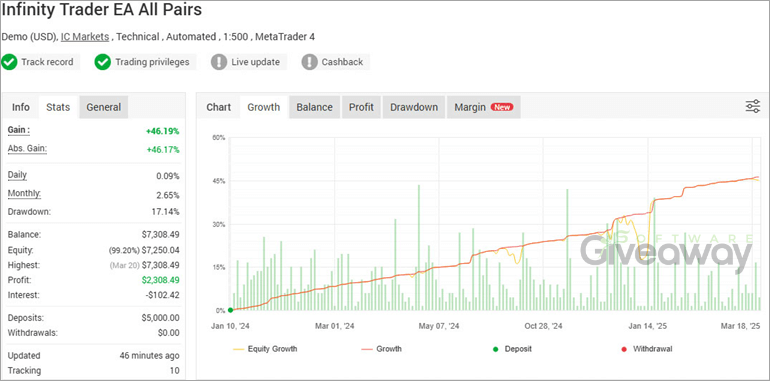
Task: Click the Jan 10, '24 axis label
Action: click(230, 326)
